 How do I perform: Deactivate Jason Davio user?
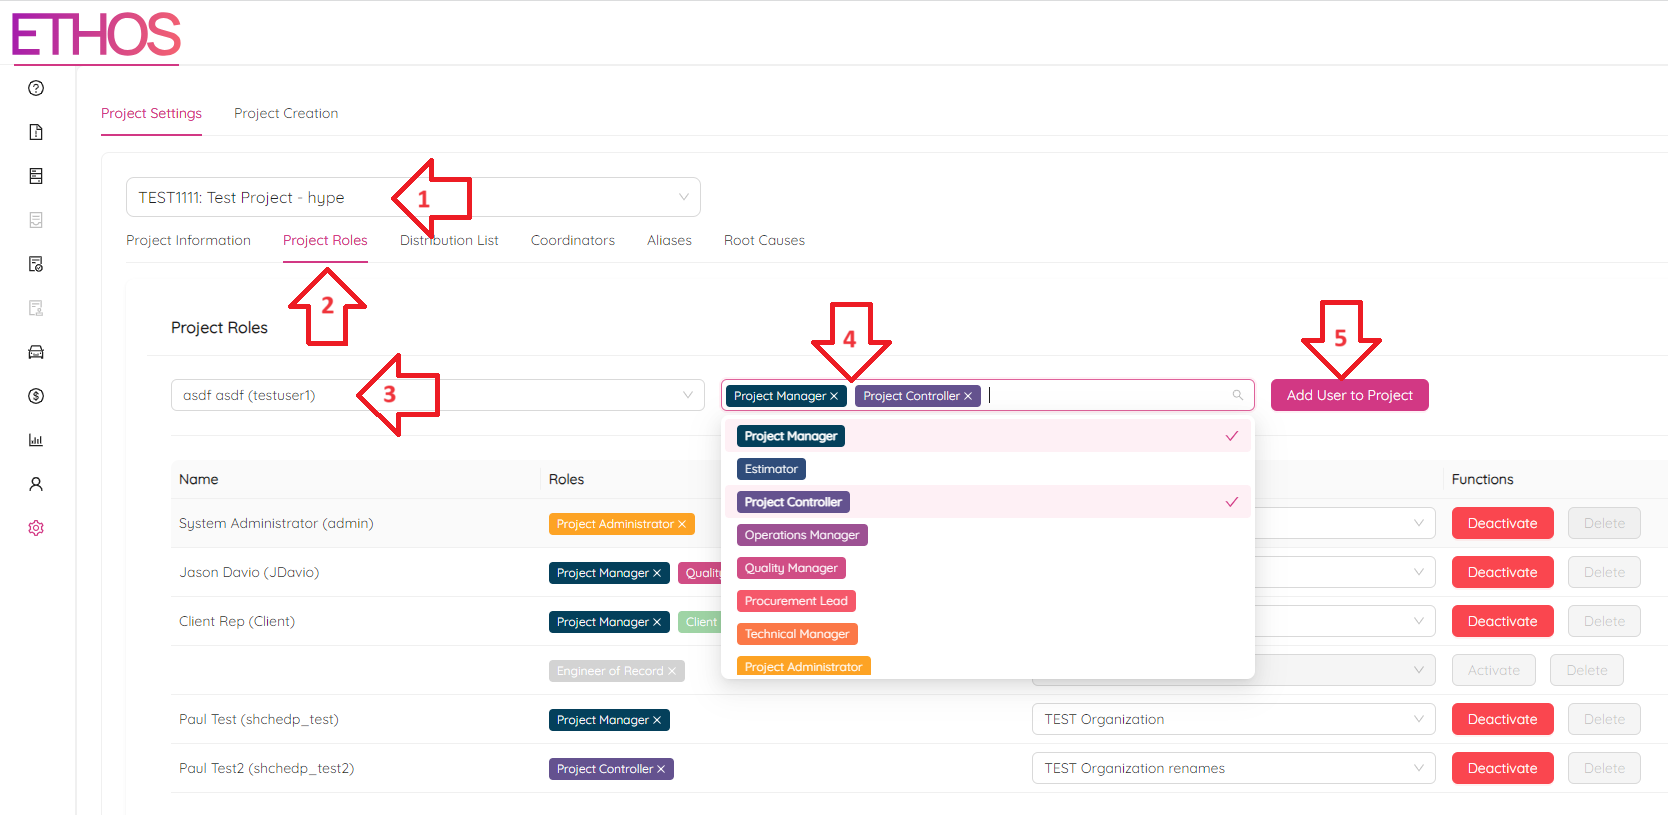pos(1502,572)
